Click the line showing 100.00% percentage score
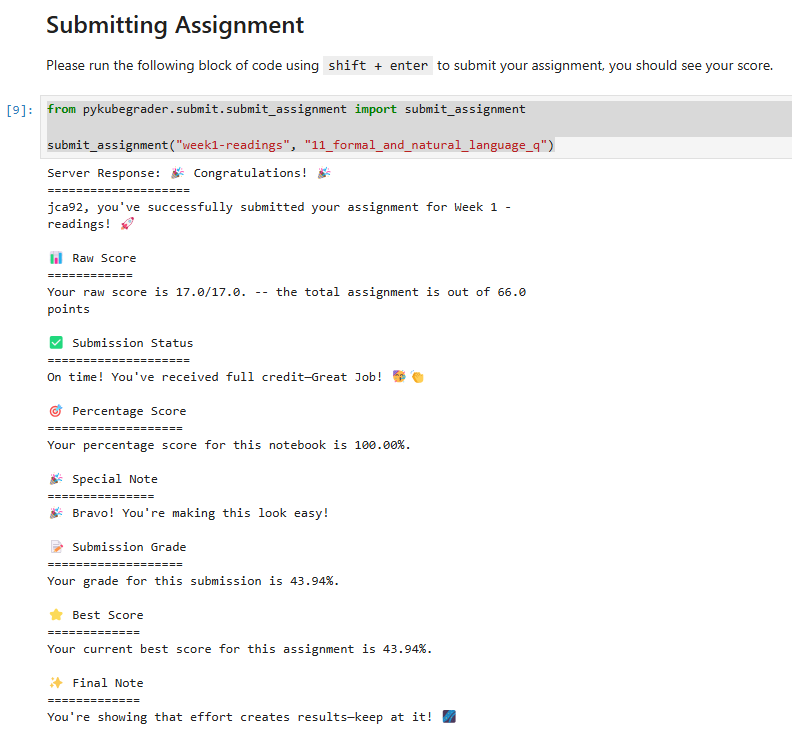This screenshot has width=792, height=742. pyautogui.click(x=228, y=445)
